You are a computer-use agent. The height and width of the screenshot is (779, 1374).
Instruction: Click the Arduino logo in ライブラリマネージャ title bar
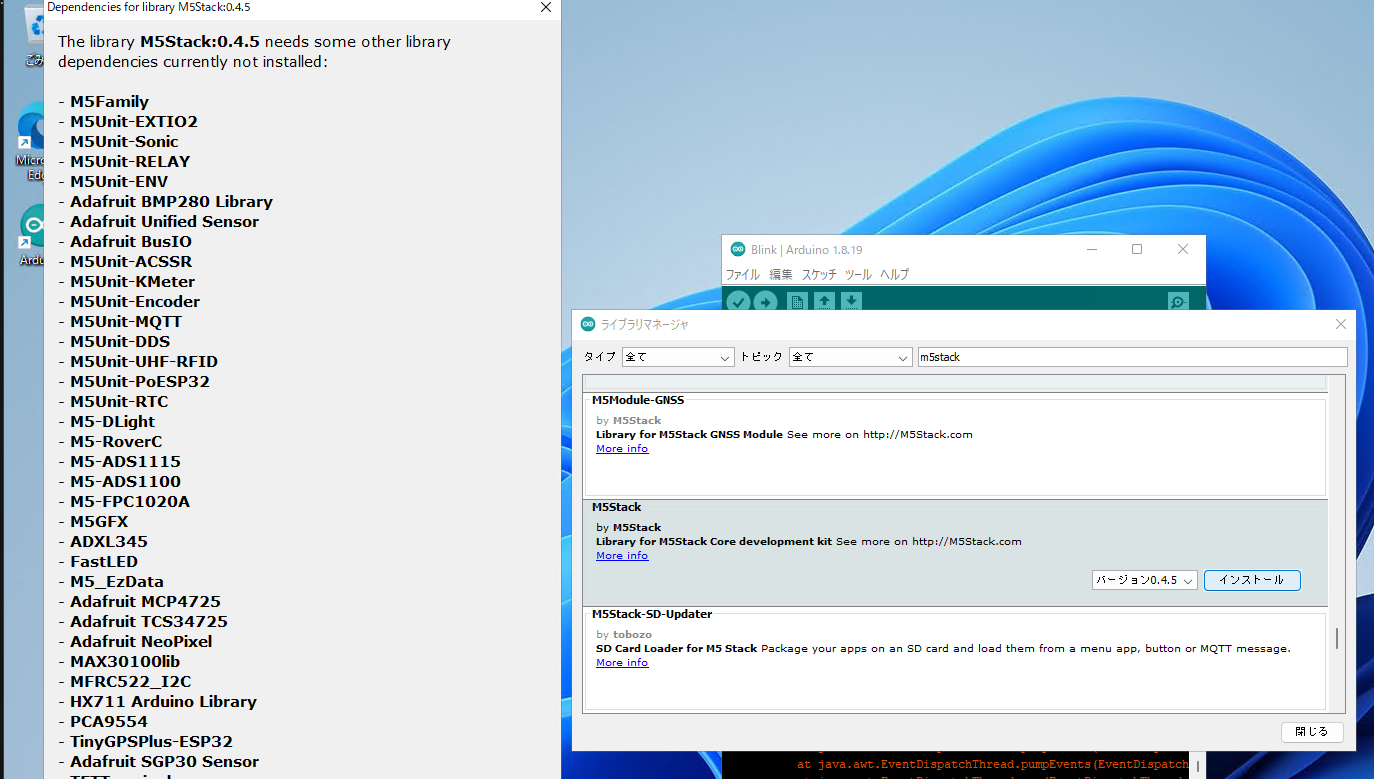coord(588,324)
